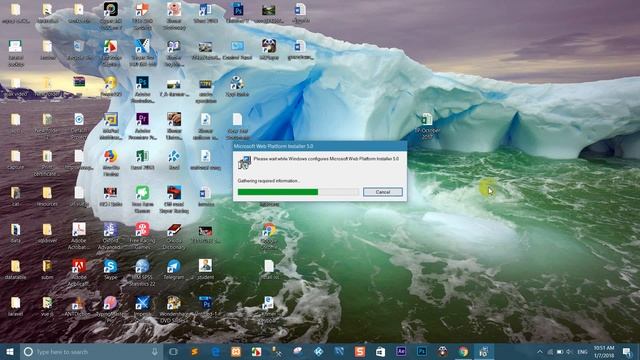Switch the ENG input language indicator
Viewport: 640px width, 360px height.
point(582,351)
